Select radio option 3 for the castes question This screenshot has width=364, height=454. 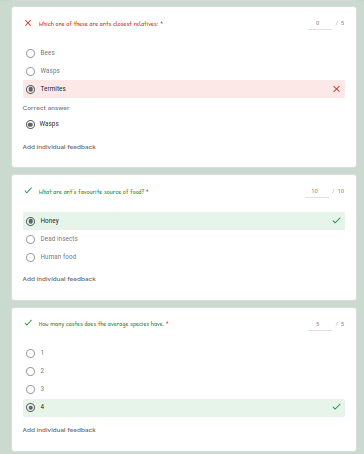pyautogui.click(x=30, y=389)
